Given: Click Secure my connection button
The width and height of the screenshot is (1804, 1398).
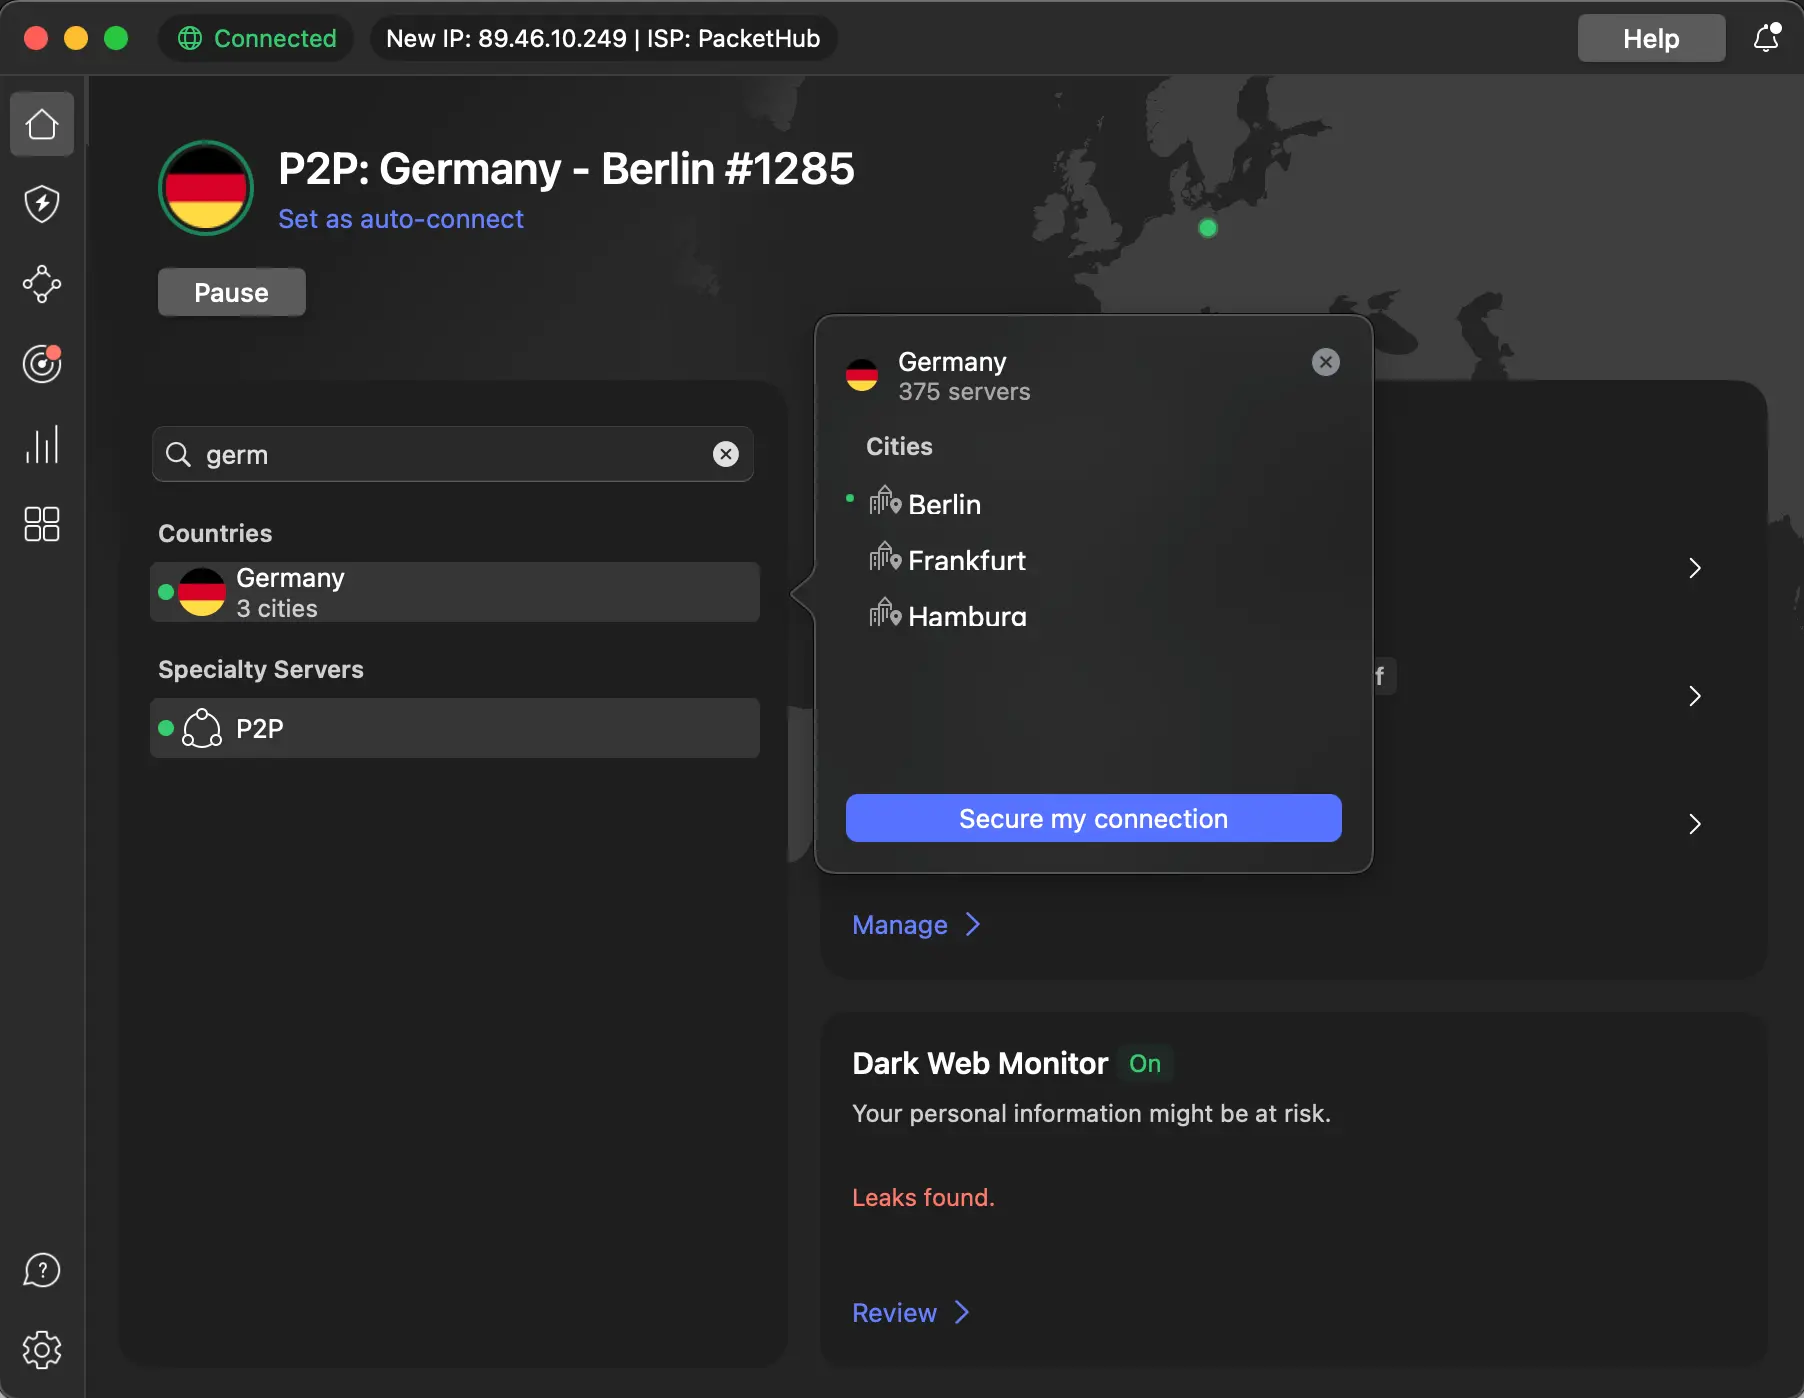Looking at the screenshot, I should (x=1093, y=818).
